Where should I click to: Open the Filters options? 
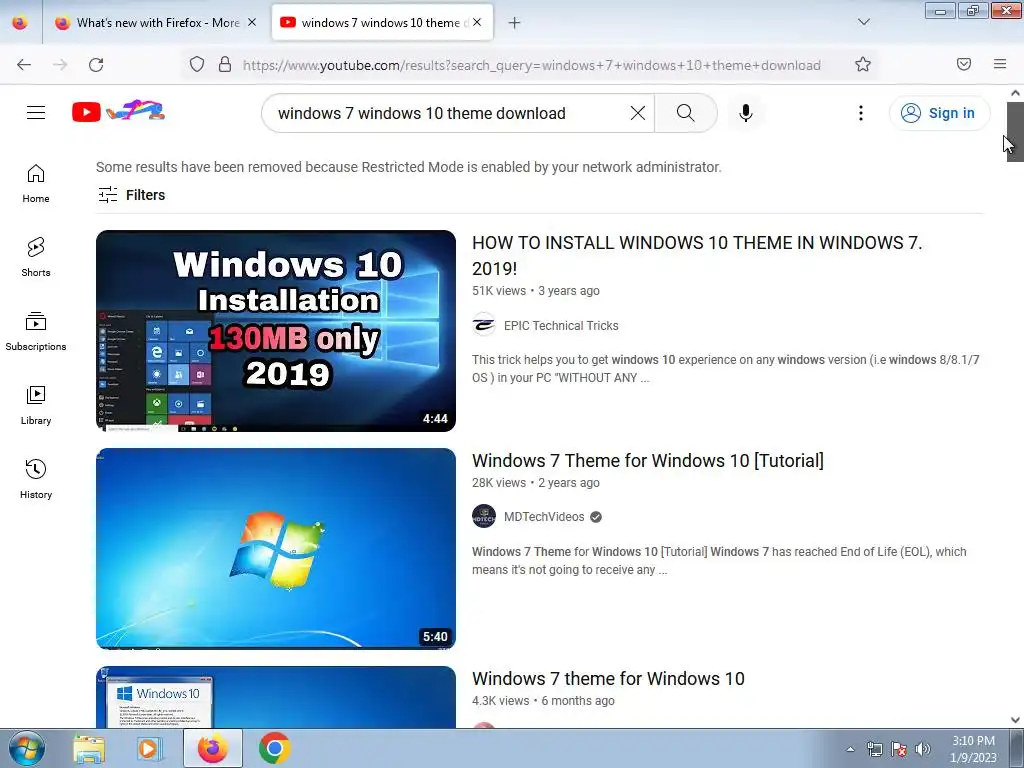tap(131, 195)
